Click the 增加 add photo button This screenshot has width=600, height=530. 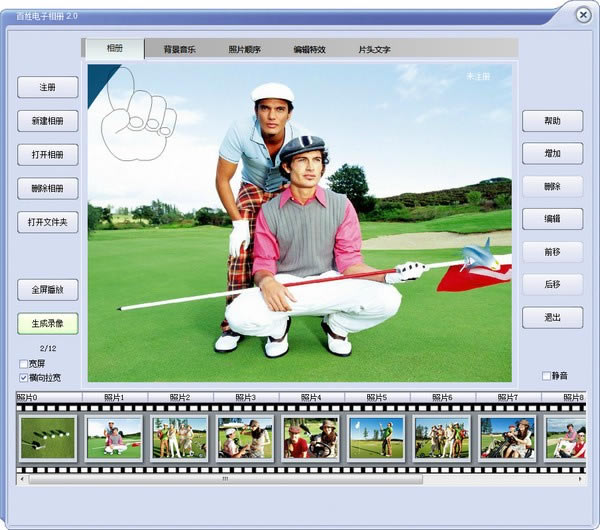click(552, 154)
